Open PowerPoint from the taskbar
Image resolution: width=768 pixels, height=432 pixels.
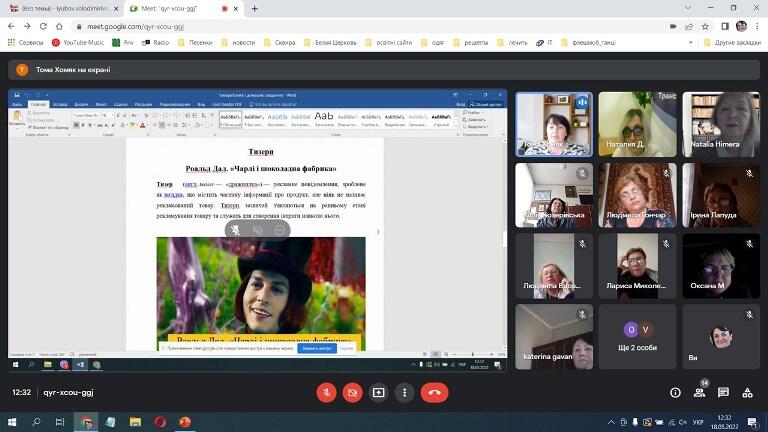pyautogui.click(x=185, y=422)
